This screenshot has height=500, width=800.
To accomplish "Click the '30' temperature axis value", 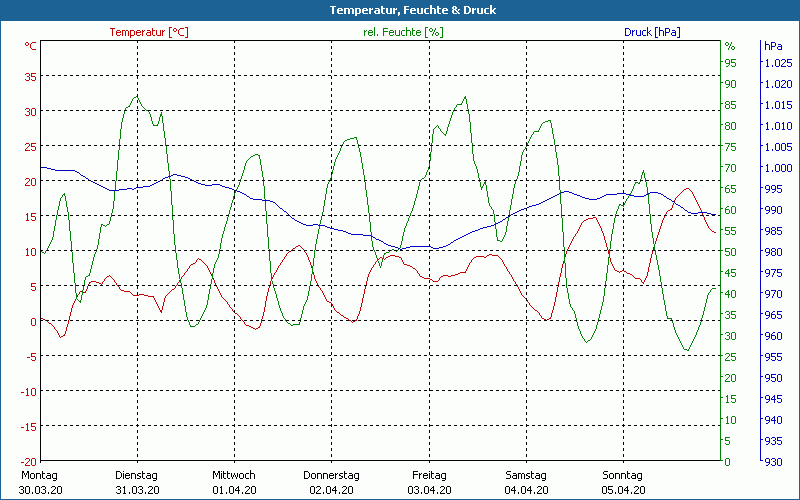I will coord(31,112).
